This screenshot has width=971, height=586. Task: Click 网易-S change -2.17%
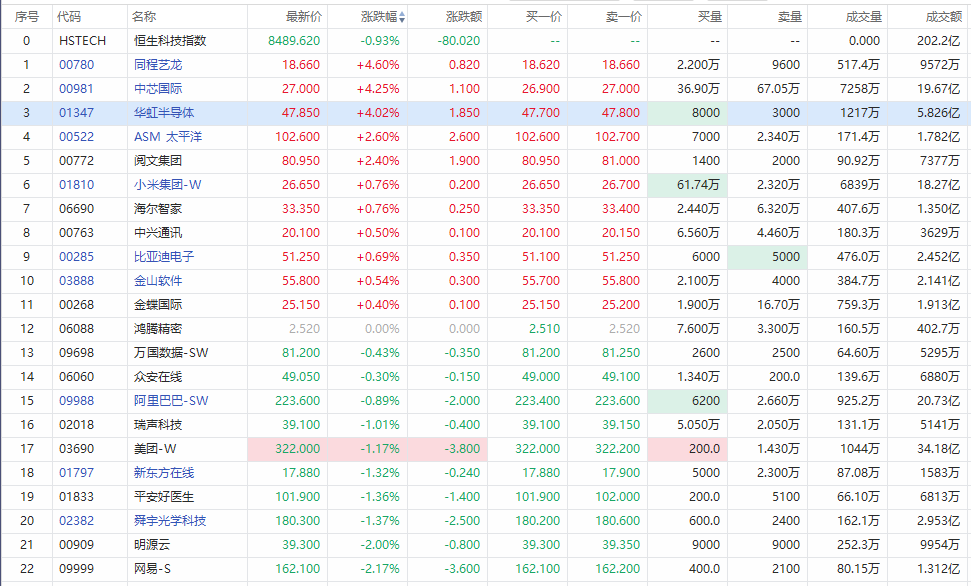[380, 569]
